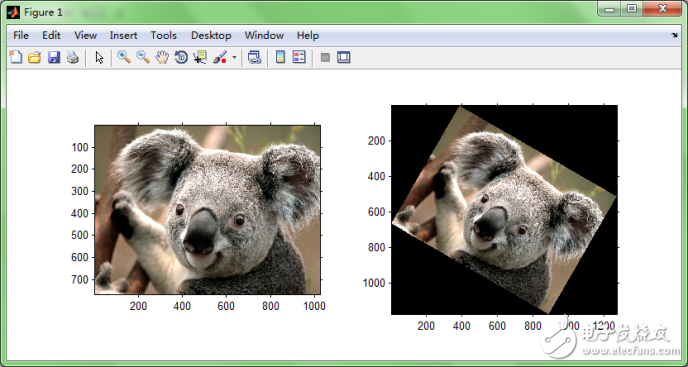The width and height of the screenshot is (688, 367).
Task: Select the Brush/Select Data tool
Action: (220, 58)
